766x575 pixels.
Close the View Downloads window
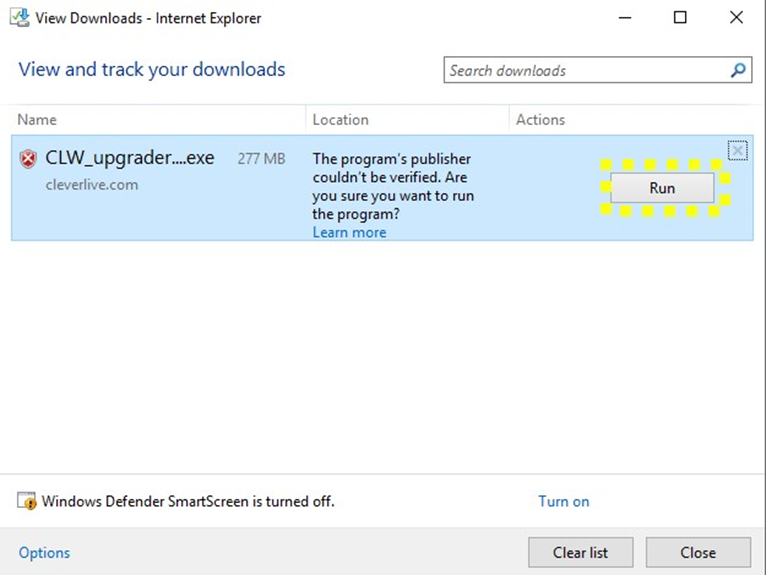736,18
